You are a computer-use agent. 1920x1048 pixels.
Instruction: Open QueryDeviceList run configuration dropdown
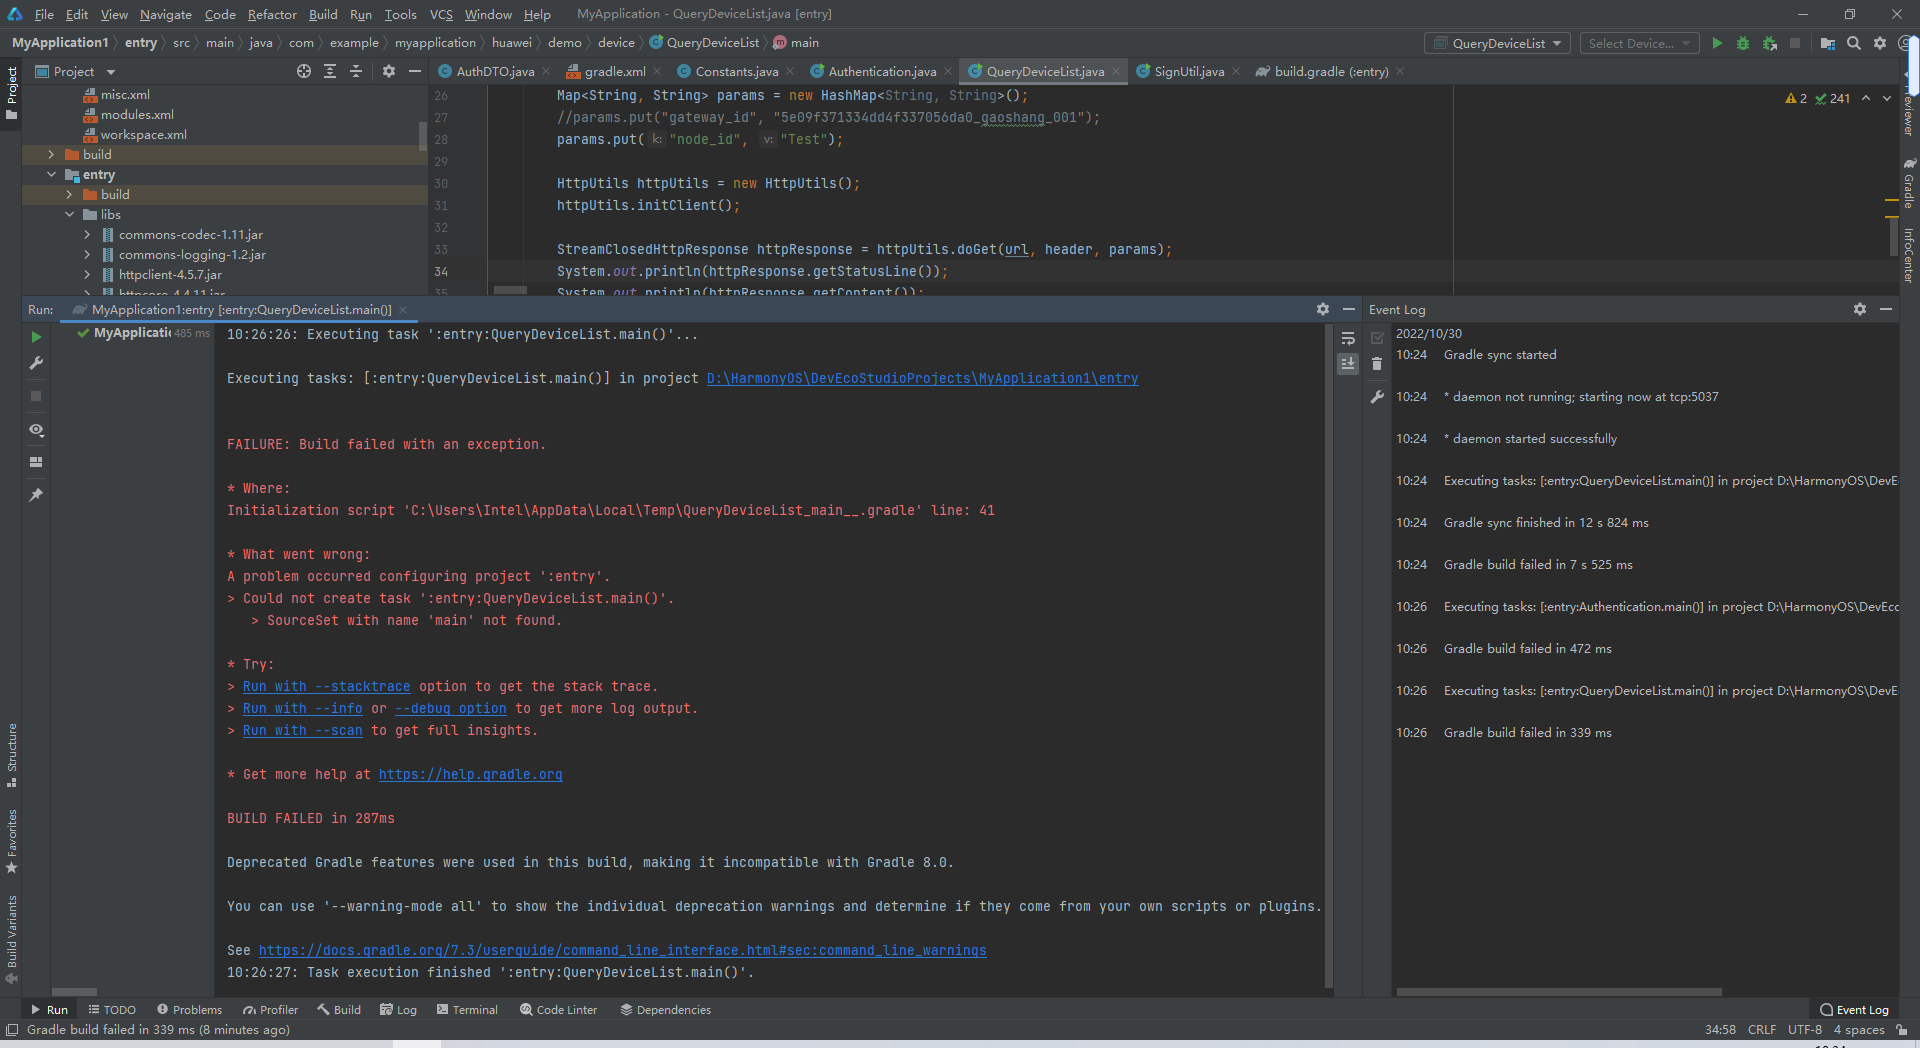1497,43
